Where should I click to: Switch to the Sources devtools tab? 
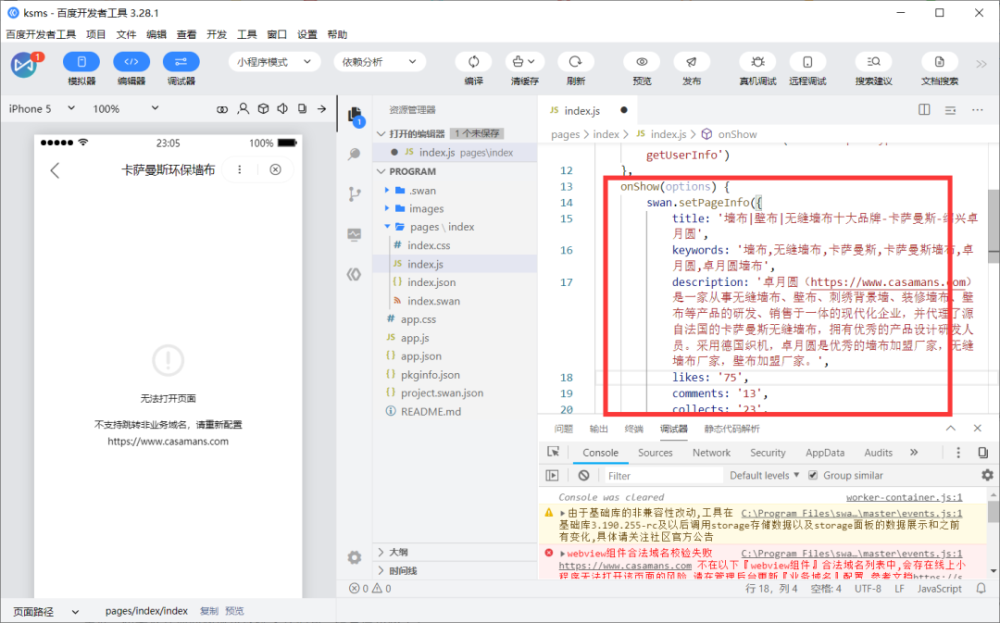655,453
